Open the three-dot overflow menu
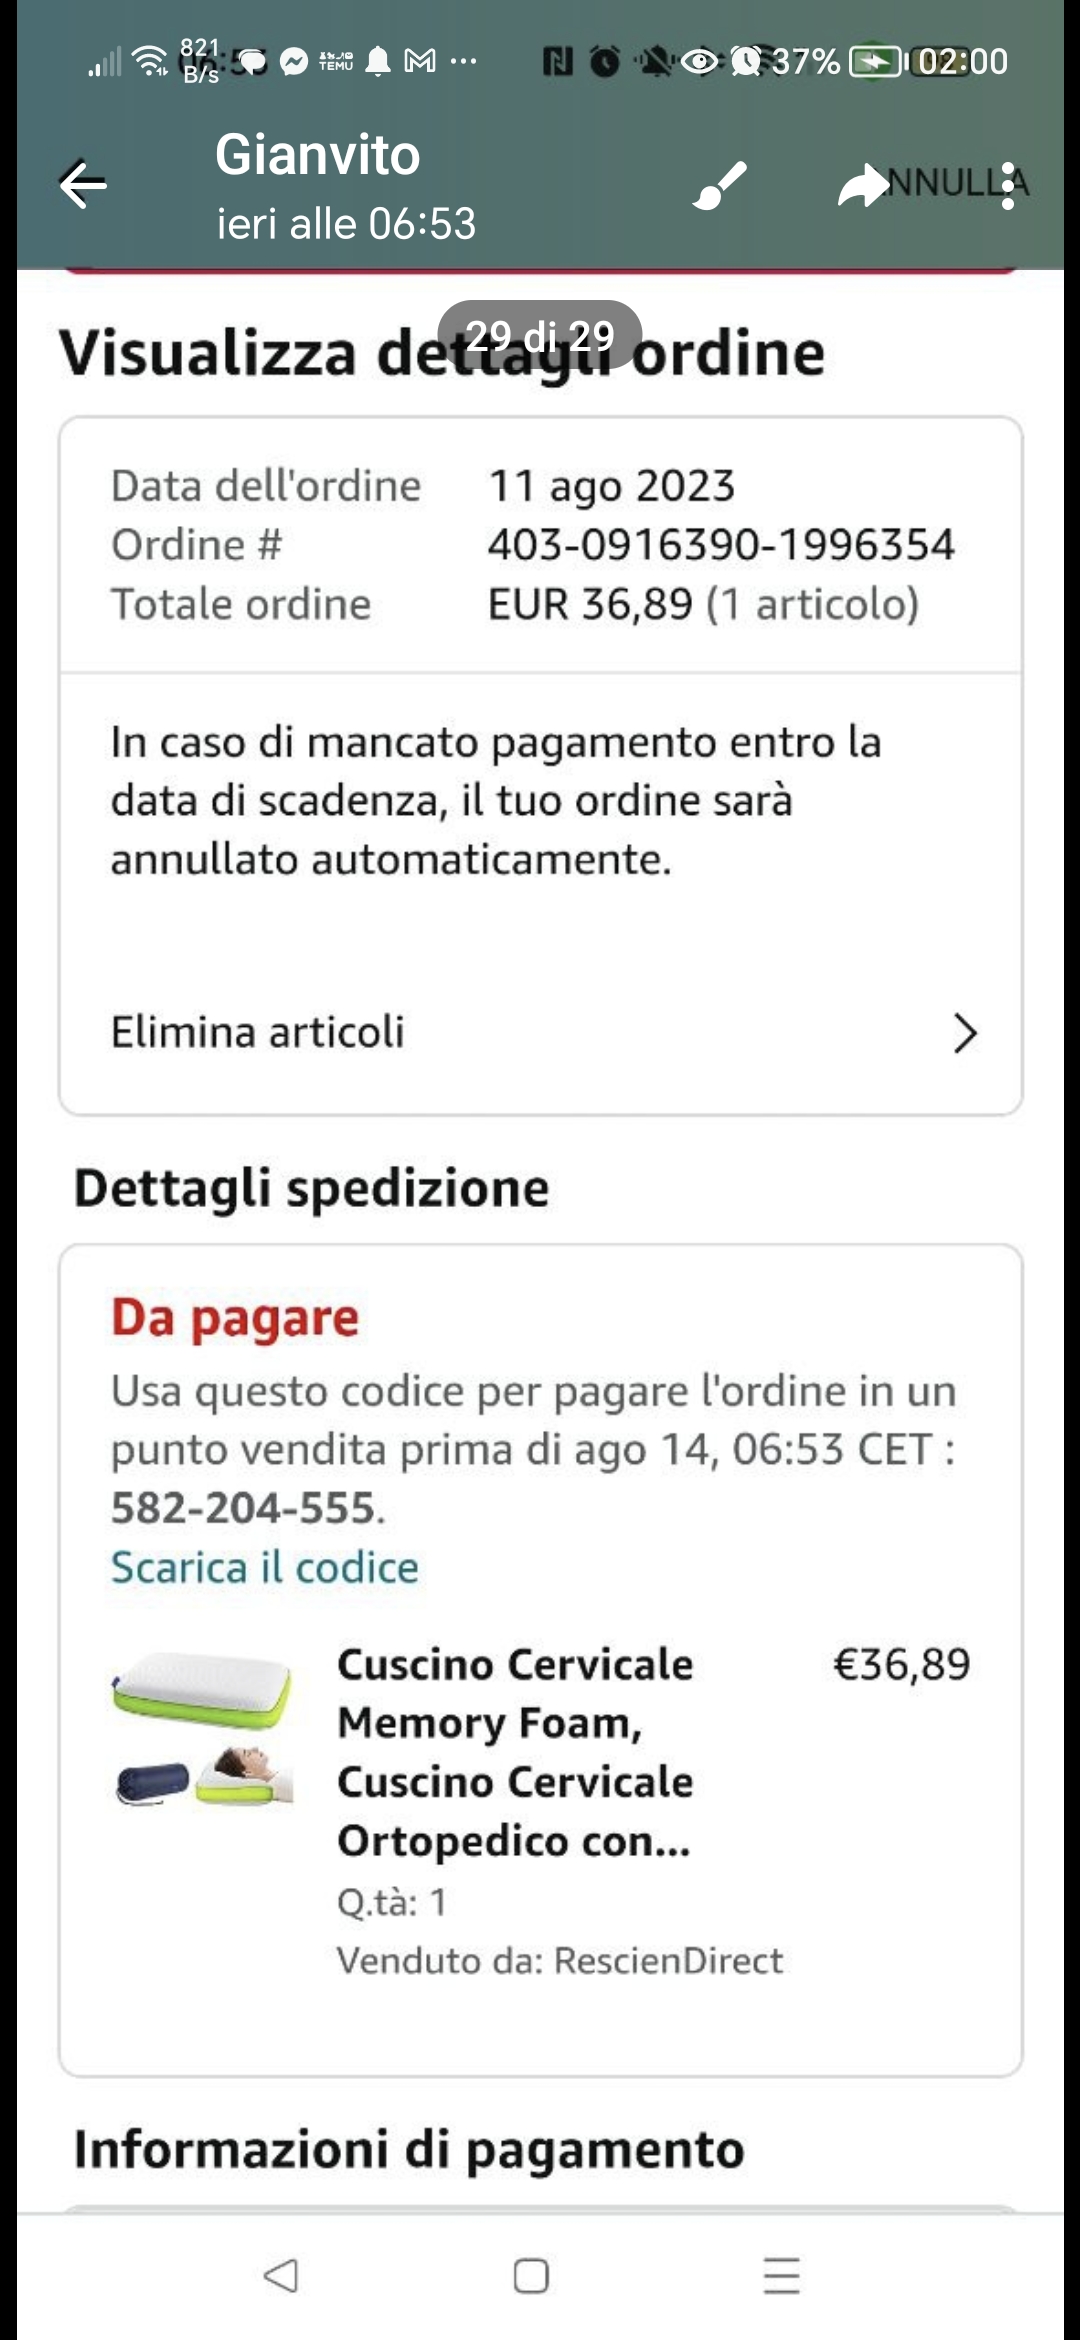Screen dimensions: 1080x2340 pos(1008,186)
